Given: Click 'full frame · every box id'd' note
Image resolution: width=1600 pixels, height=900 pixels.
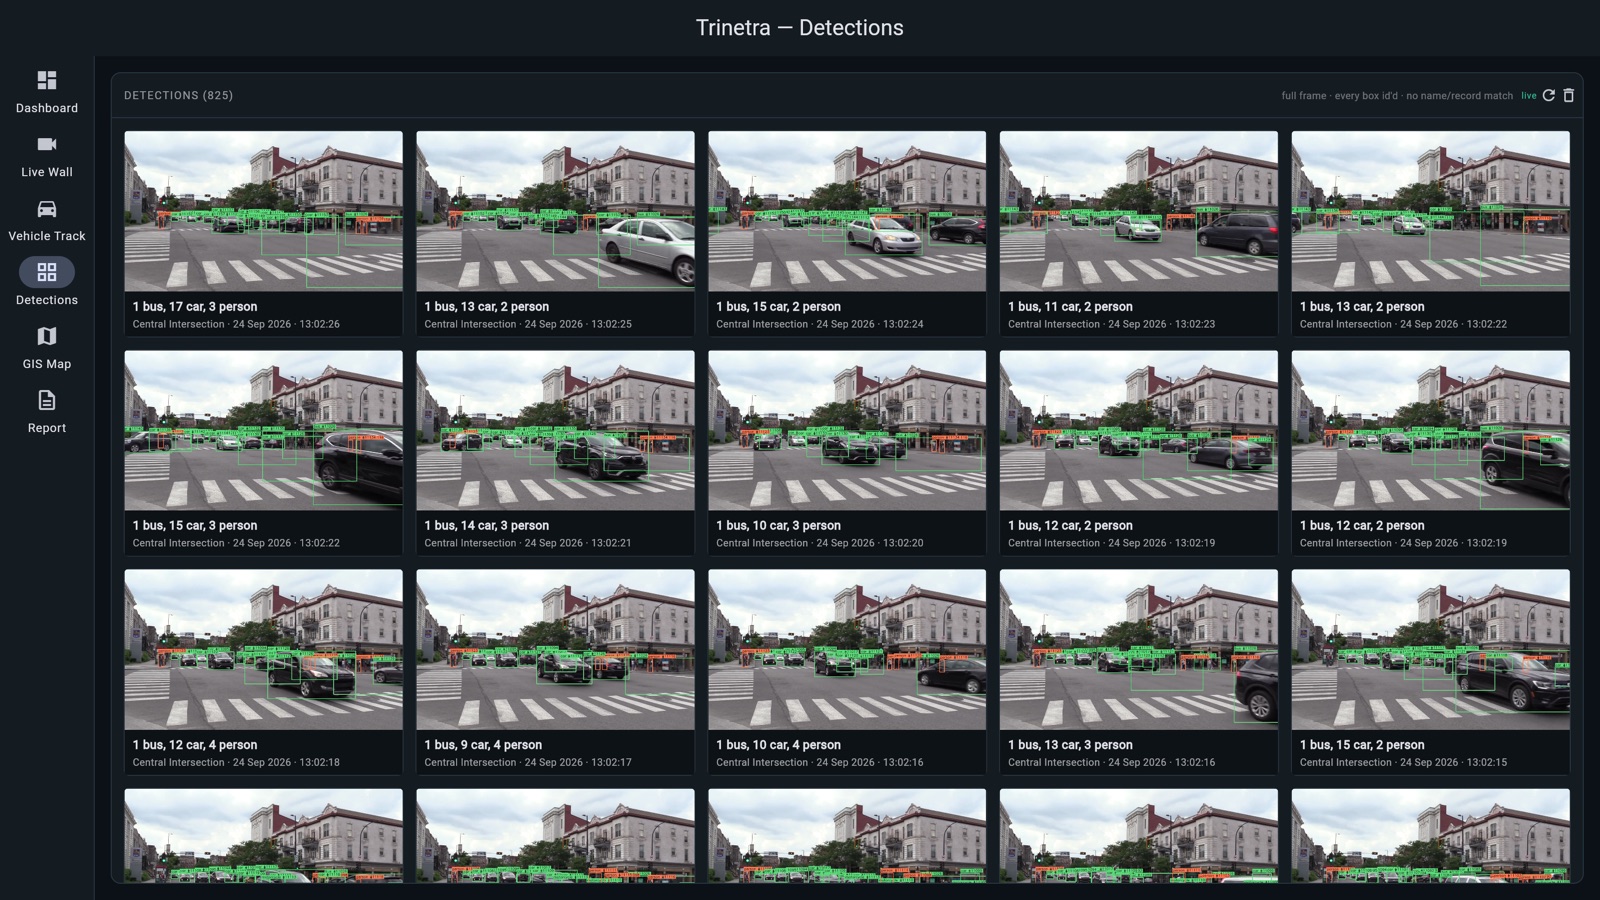Looking at the screenshot, I should point(1340,96).
